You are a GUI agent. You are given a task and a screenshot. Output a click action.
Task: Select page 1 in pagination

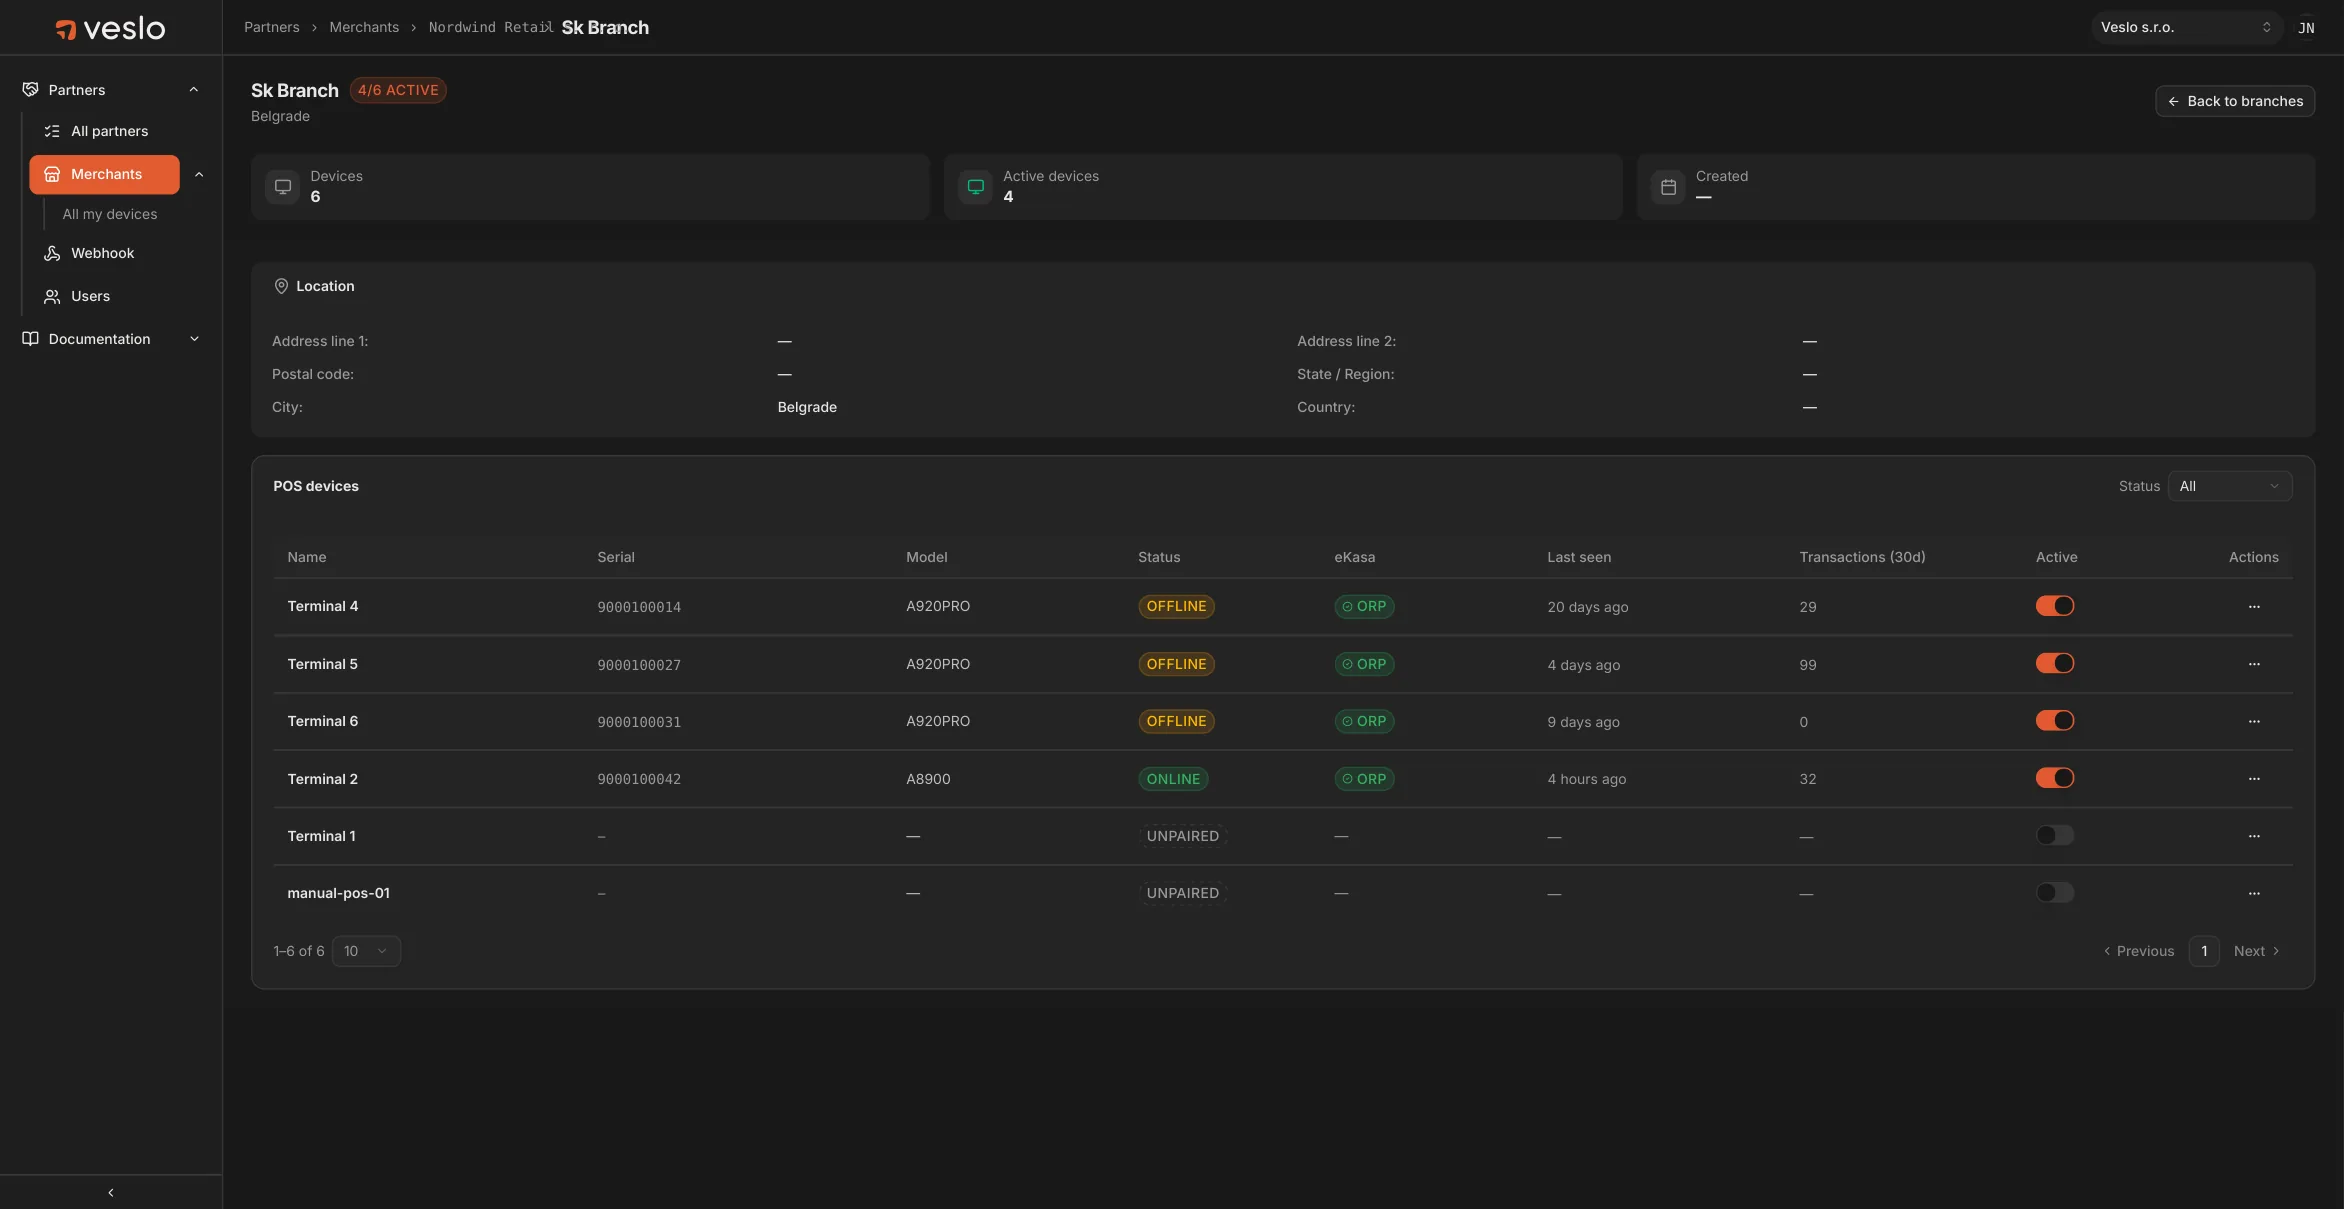pos(2204,951)
